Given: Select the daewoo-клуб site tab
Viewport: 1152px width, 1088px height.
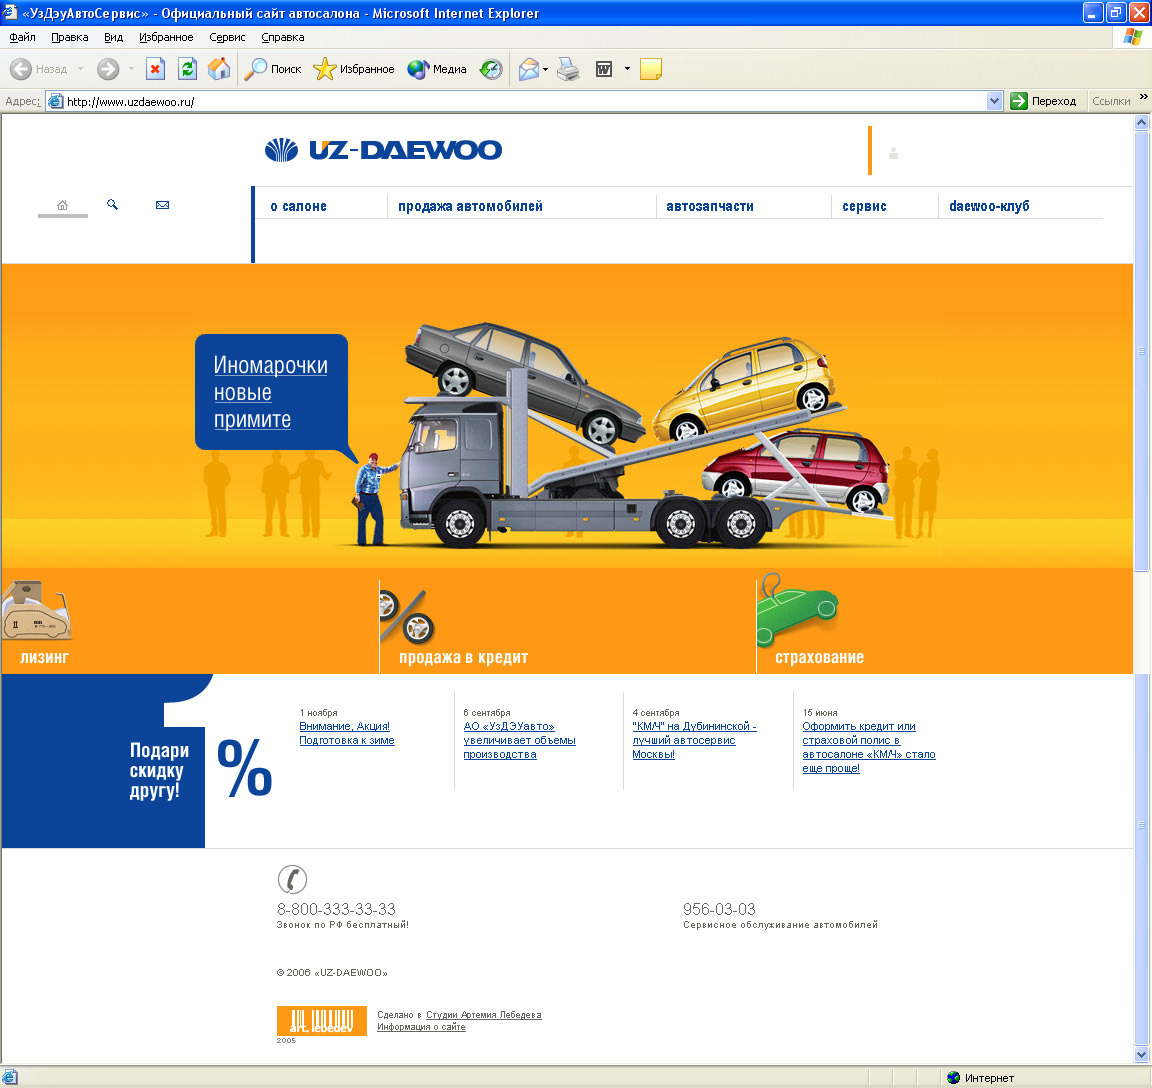Looking at the screenshot, I should click(989, 206).
